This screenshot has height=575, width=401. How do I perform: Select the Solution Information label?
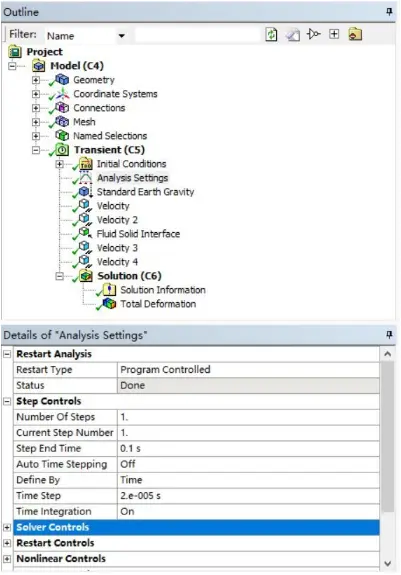click(x=163, y=290)
